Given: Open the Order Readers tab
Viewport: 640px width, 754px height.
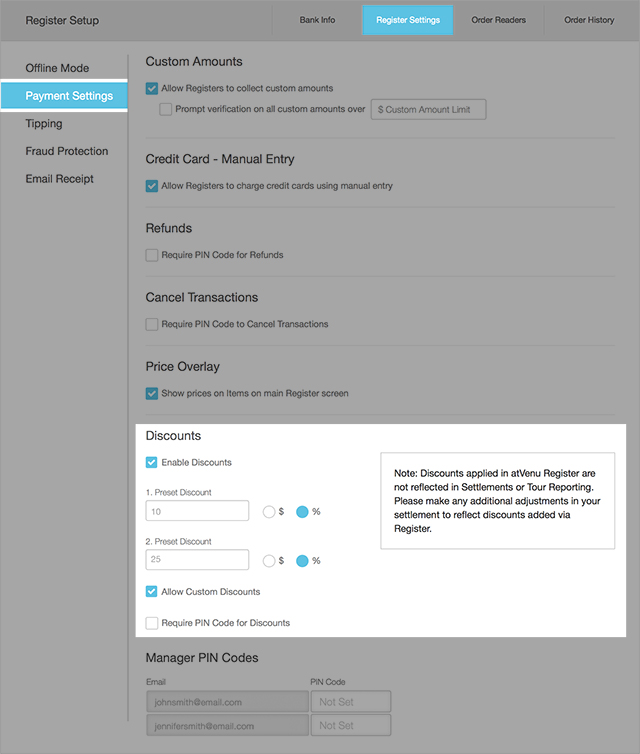Looking at the screenshot, I should tap(498, 20).
